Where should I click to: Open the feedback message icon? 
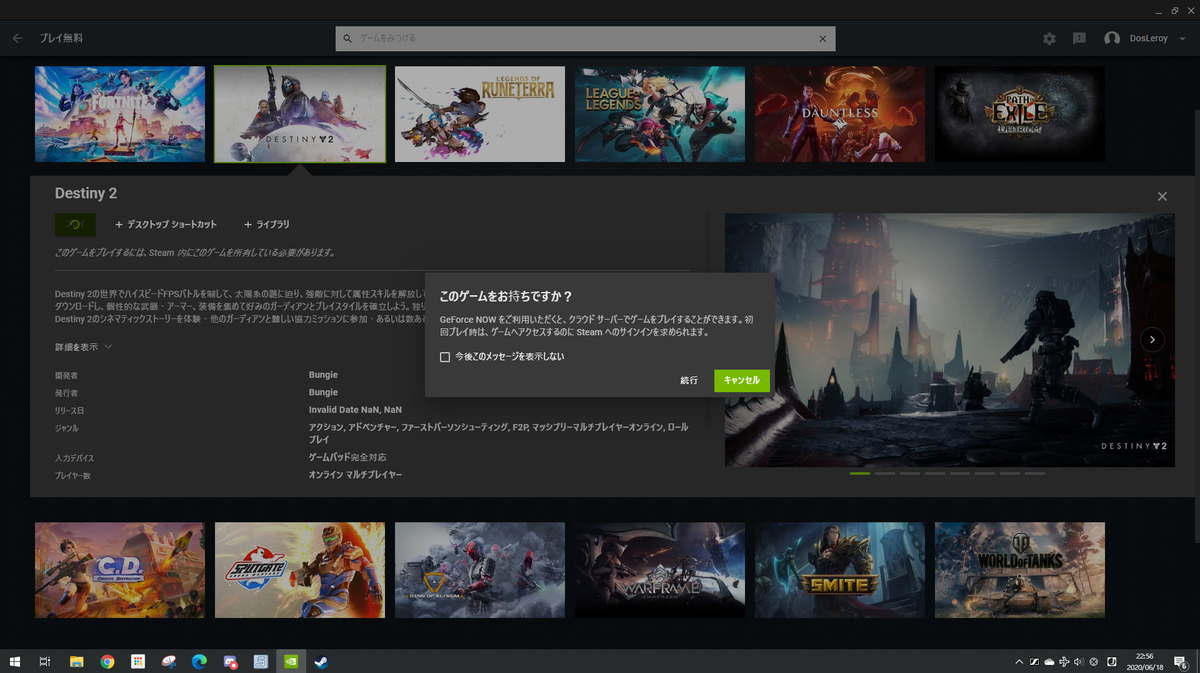[x=1079, y=38]
